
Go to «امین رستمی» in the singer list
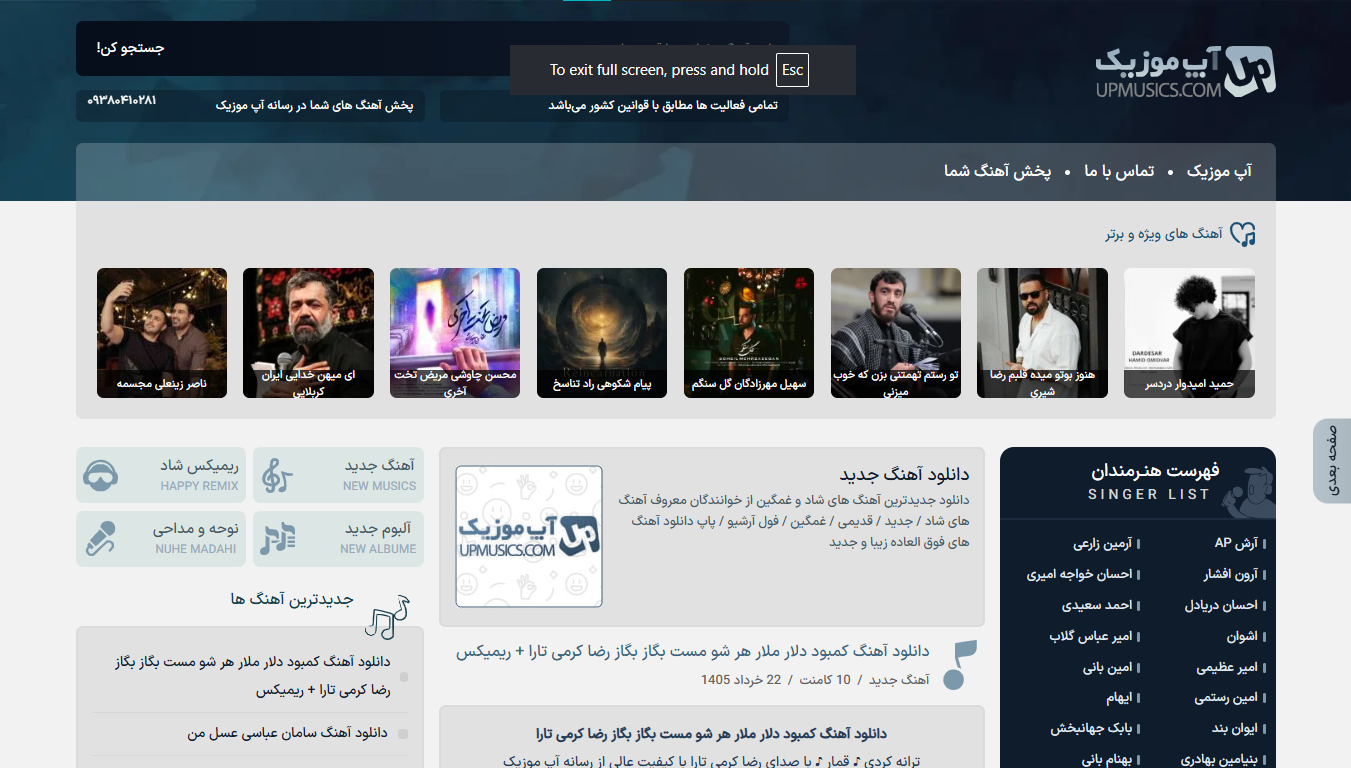[x=1226, y=698]
